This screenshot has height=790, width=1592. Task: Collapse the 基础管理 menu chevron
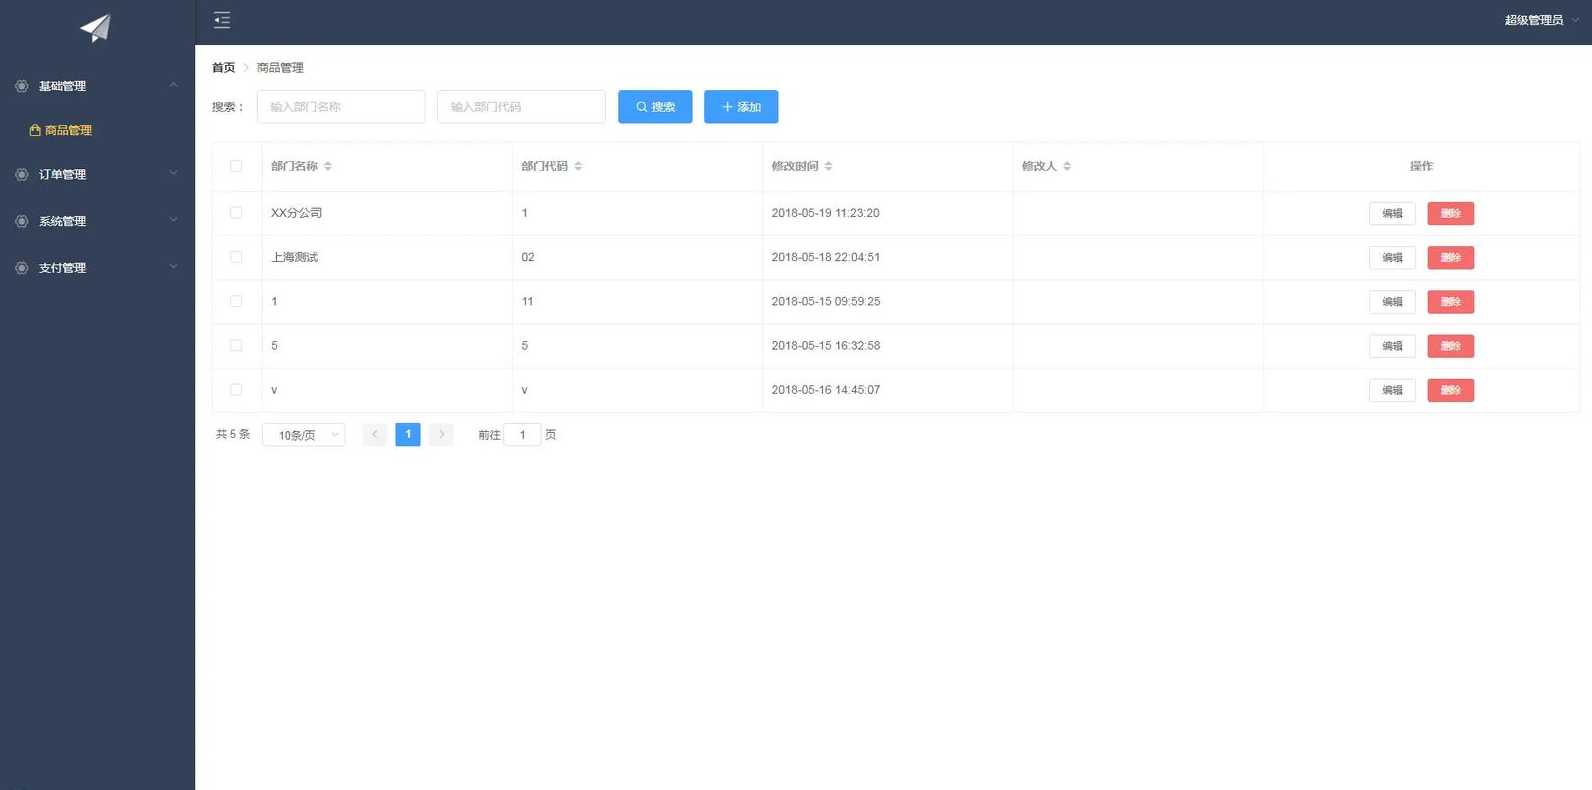click(173, 85)
